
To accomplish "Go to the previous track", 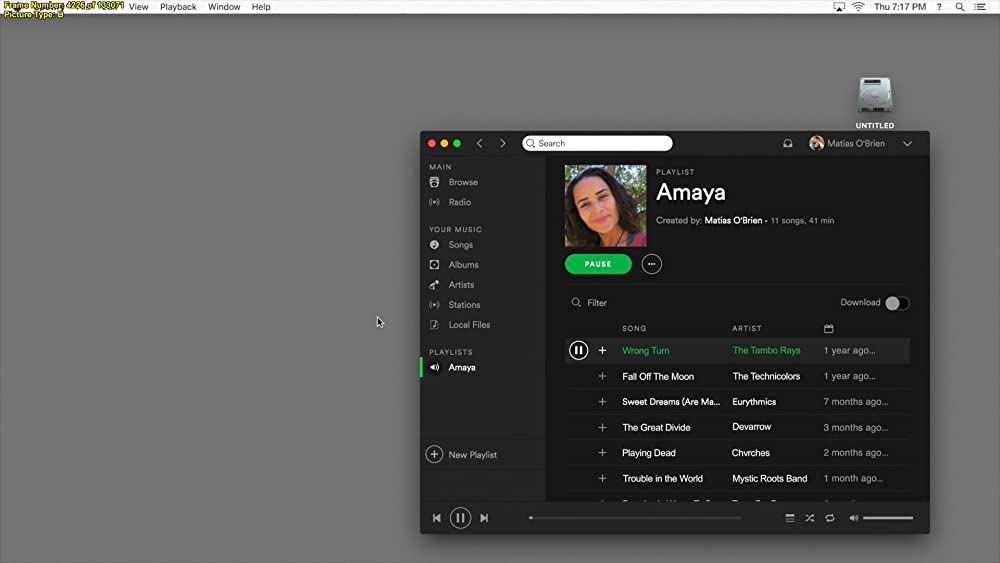I will tap(436, 518).
